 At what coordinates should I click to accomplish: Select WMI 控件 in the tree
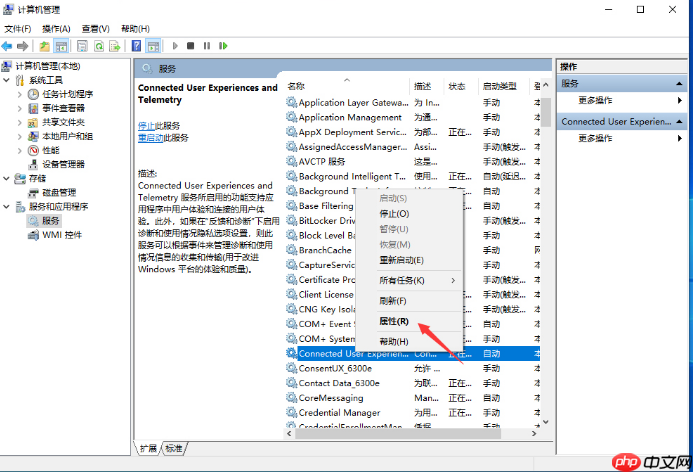click(62, 235)
